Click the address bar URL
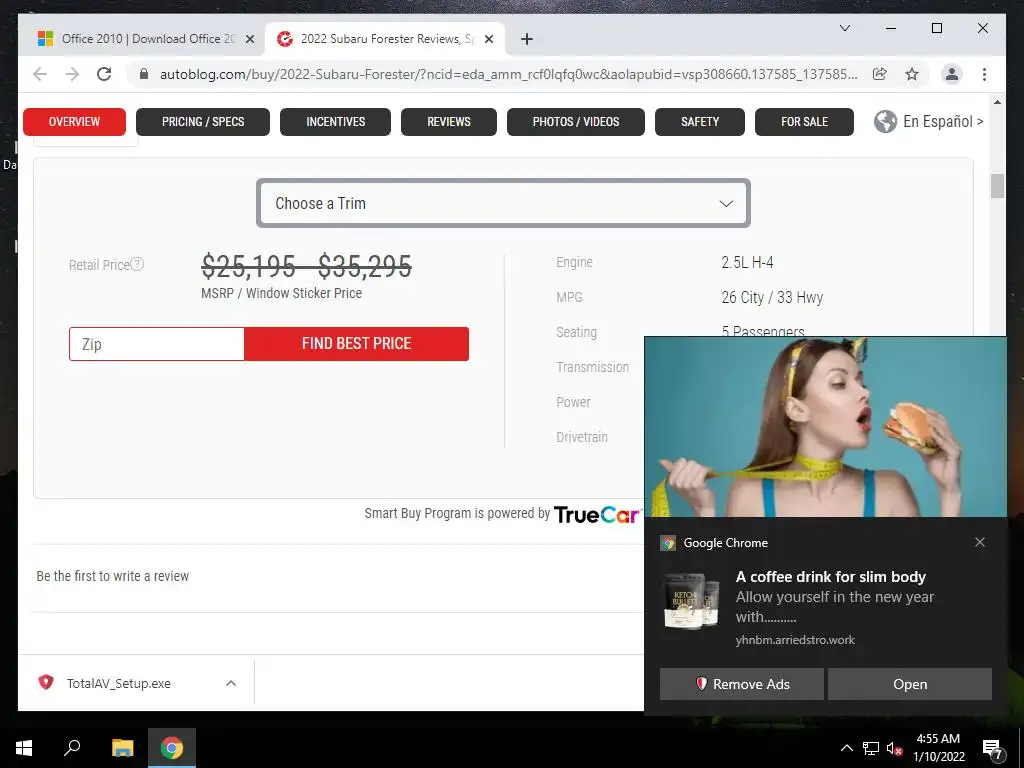 509,74
